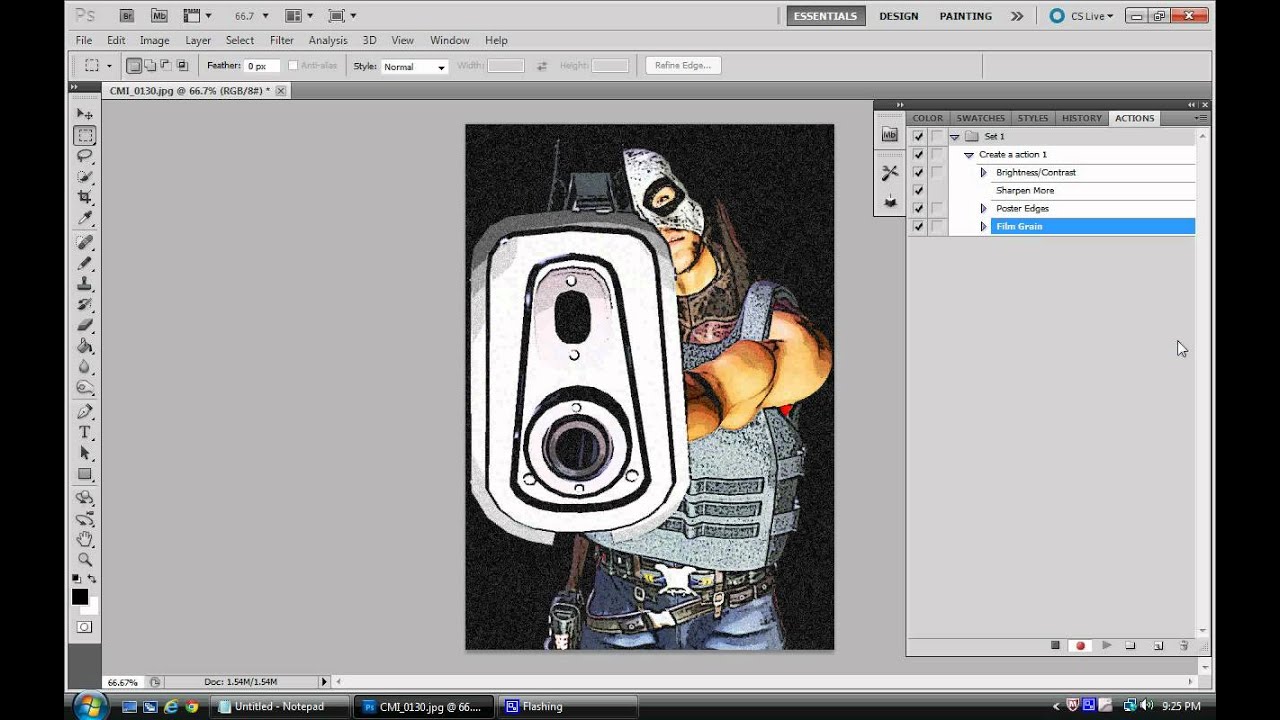Click the Essentials workspace button
Image resolution: width=1280 pixels, height=720 pixels.
pyautogui.click(x=826, y=16)
